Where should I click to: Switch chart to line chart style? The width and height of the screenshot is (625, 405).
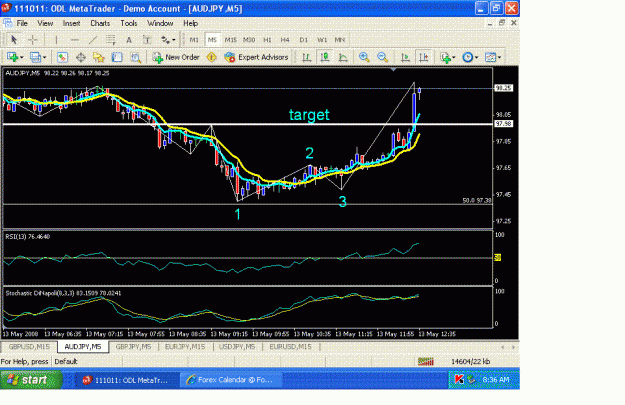click(343, 57)
